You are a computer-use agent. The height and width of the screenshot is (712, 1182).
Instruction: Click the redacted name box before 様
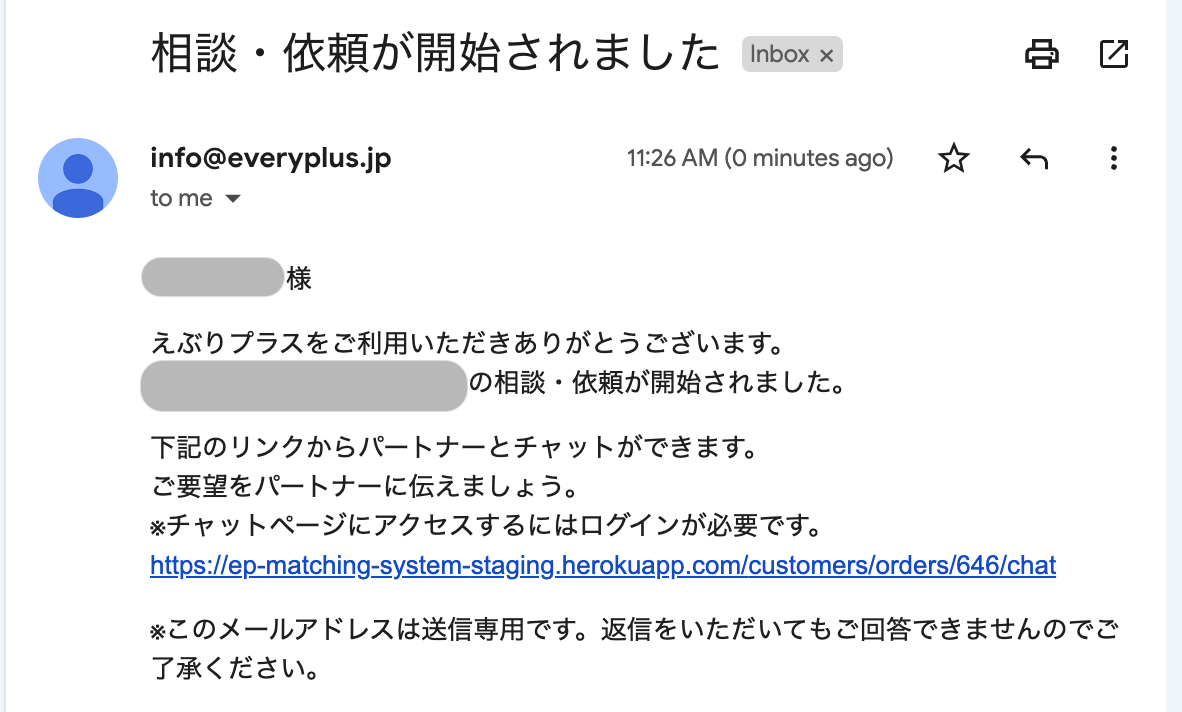point(213,277)
